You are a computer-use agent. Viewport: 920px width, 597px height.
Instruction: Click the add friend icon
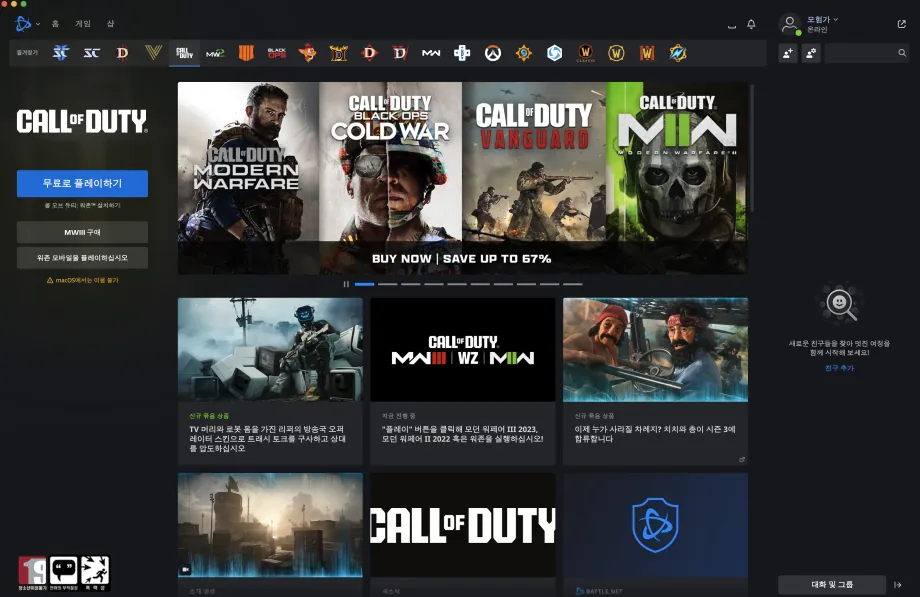[788, 53]
